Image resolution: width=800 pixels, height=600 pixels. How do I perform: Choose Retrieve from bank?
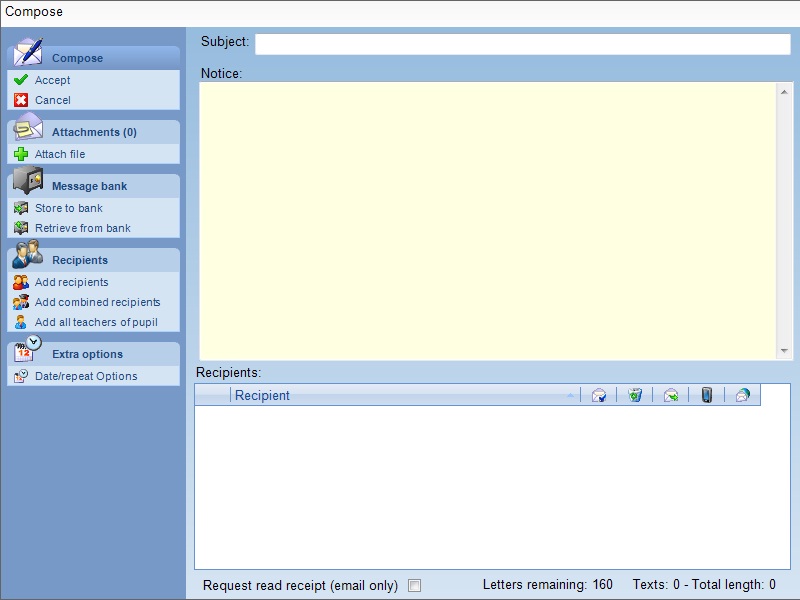(82, 228)
